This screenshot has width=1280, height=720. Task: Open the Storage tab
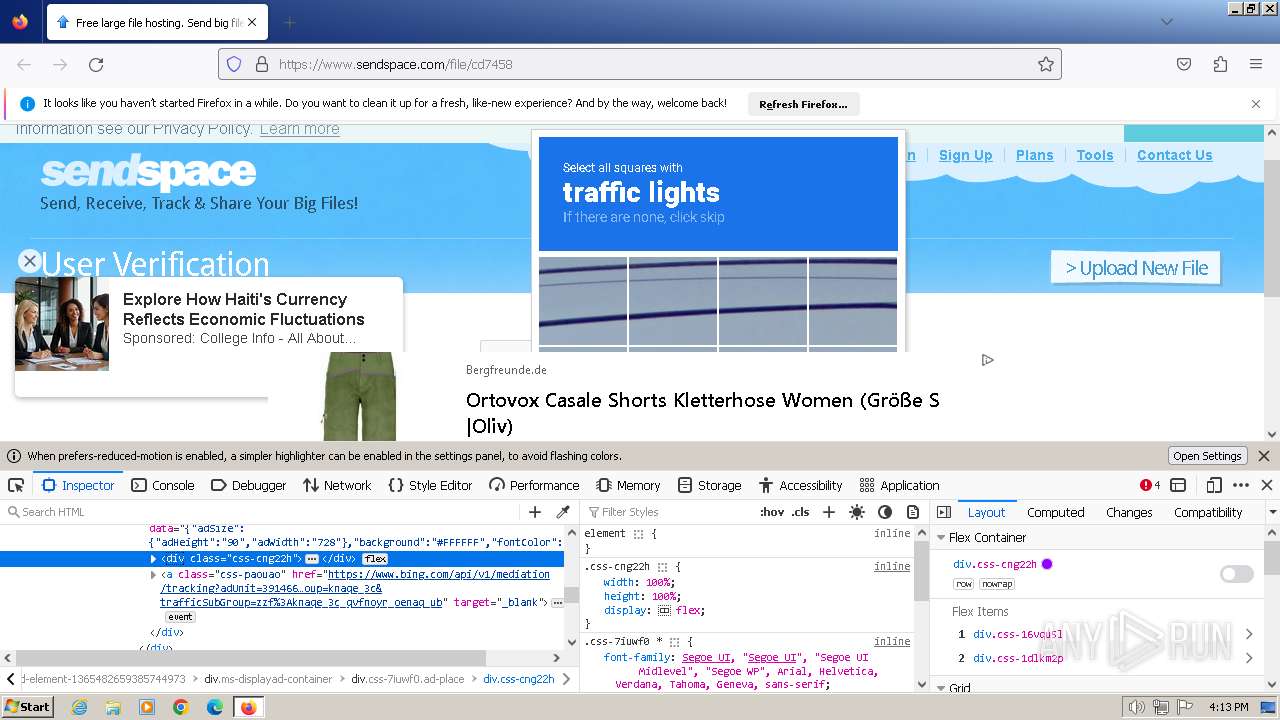[x=709, y=485]
